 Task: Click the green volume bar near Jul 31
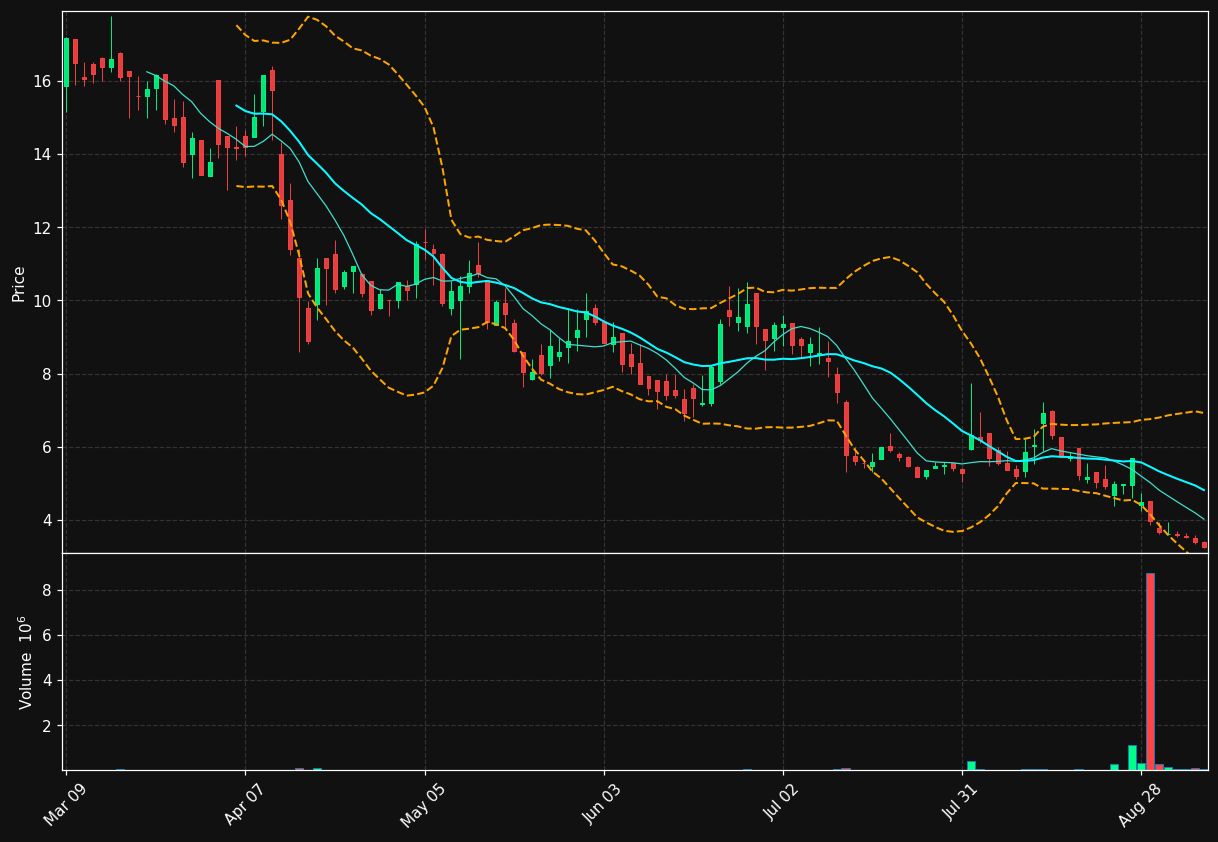971,766
